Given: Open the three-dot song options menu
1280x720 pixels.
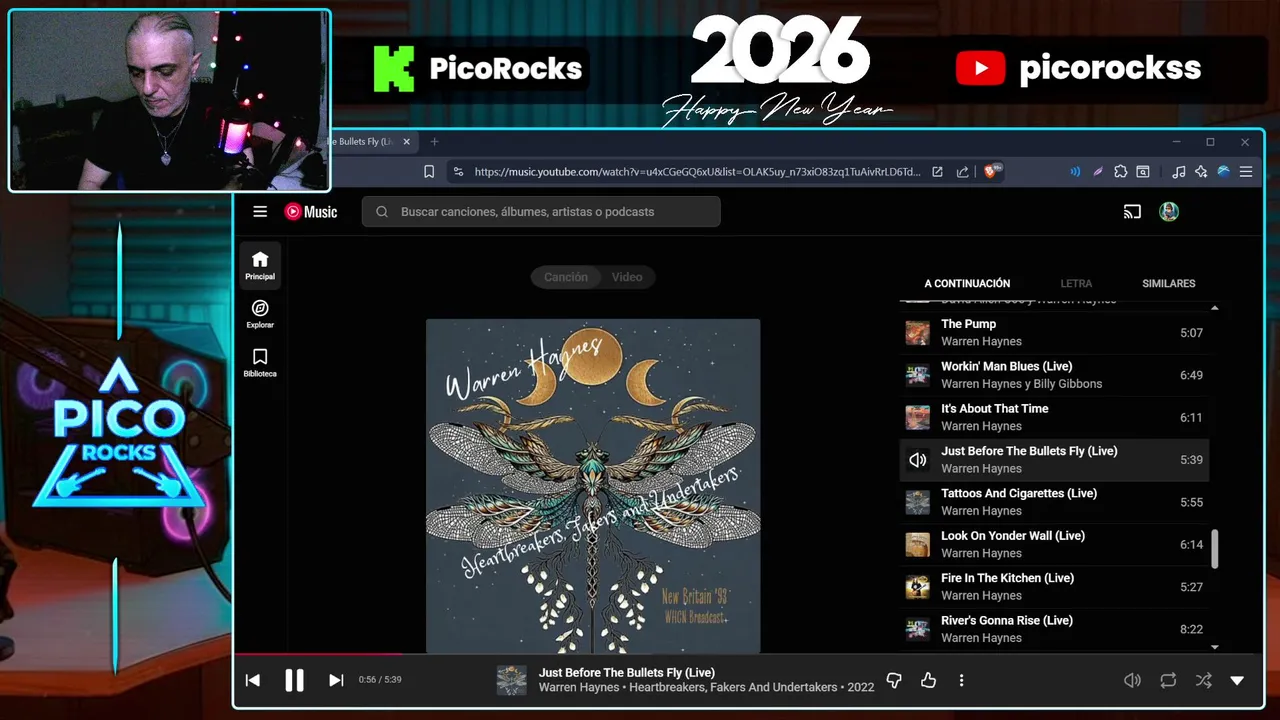Looking at the screenshot, I should click(961, 680).
